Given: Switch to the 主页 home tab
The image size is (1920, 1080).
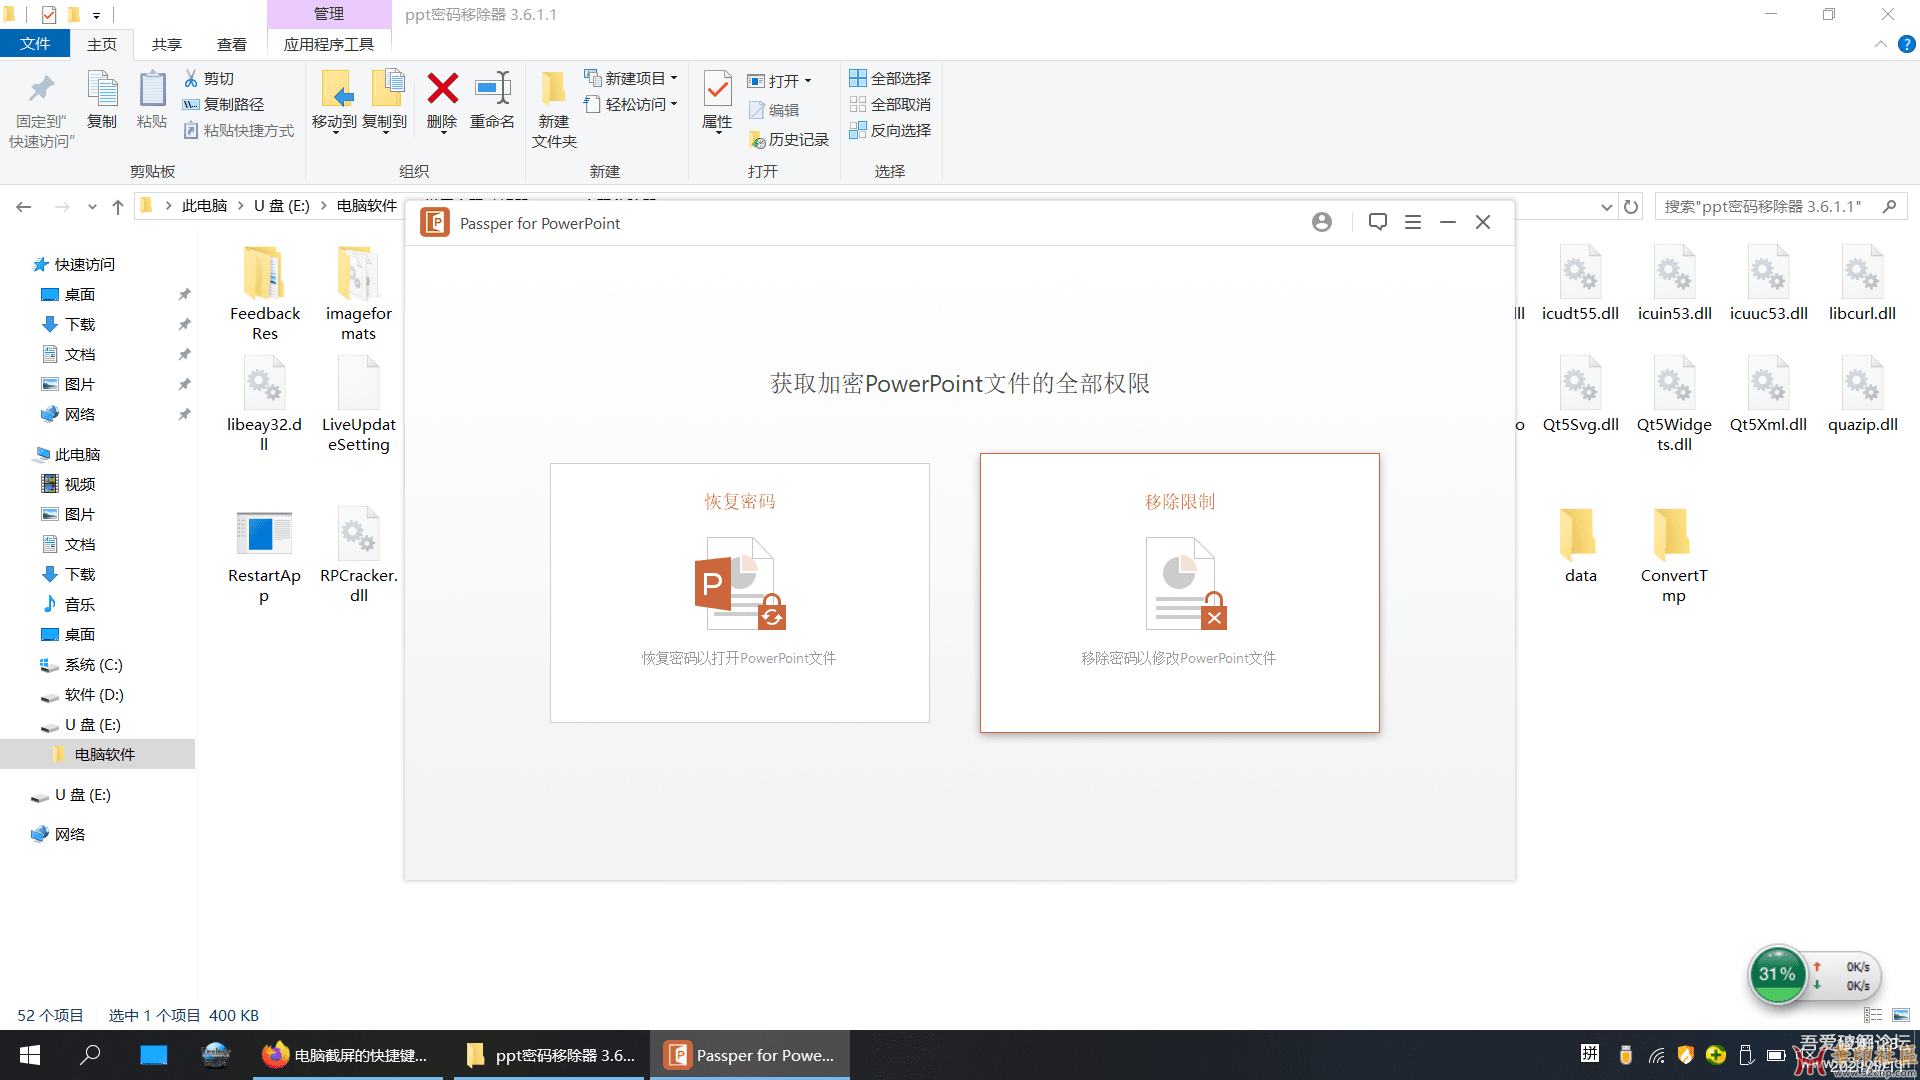Looking at the screenshot, I should [102, 44].
